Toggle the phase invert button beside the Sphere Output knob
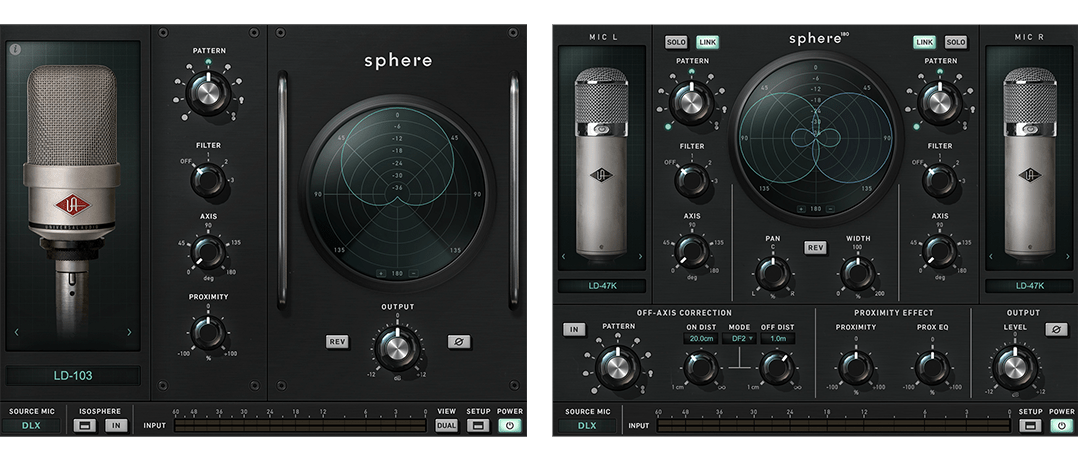Viewport: 1078px width, 461px height. point(458,342)
